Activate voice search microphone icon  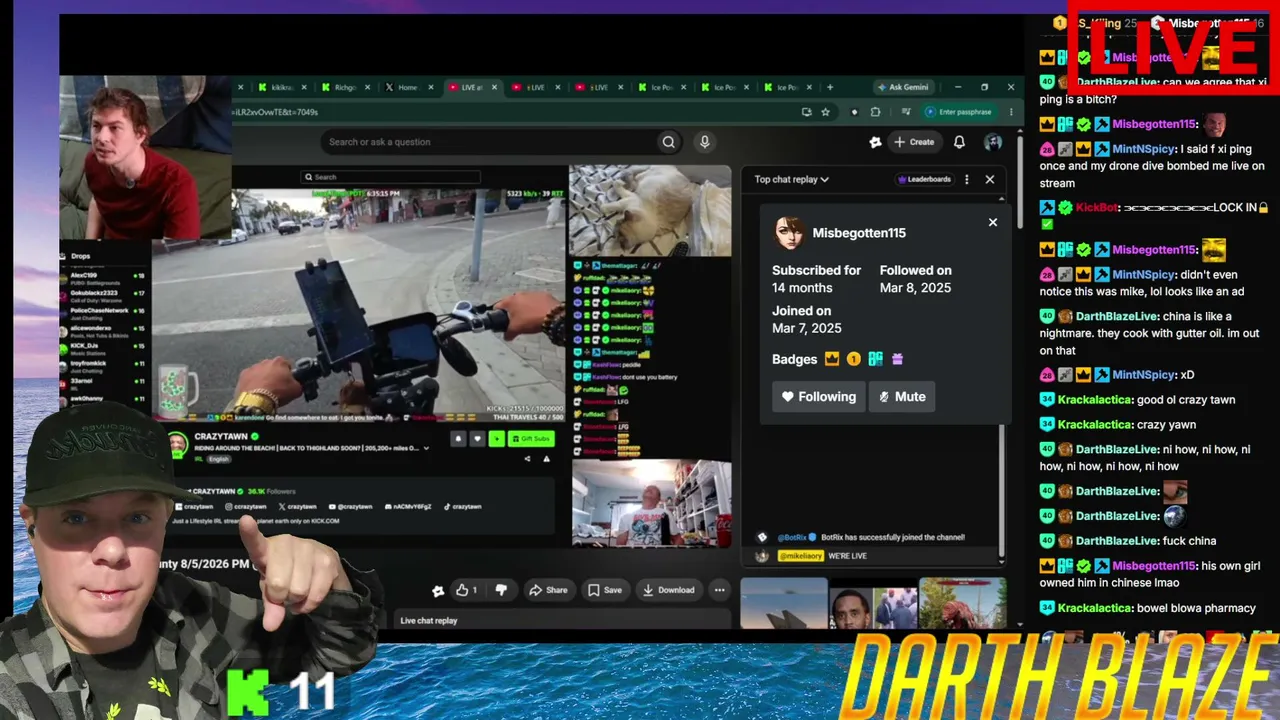coord(704,142)
